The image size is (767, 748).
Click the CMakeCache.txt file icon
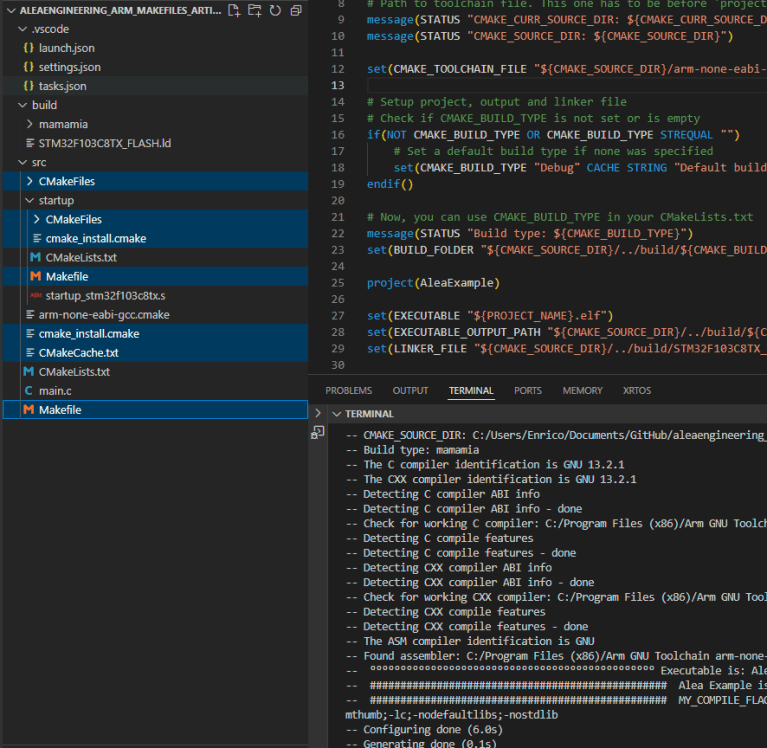pos(30,353)
